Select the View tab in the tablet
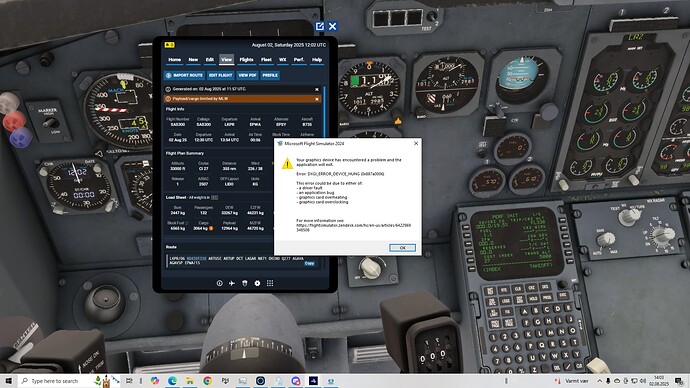The image size is (690, 388). (x=227, y=59)
